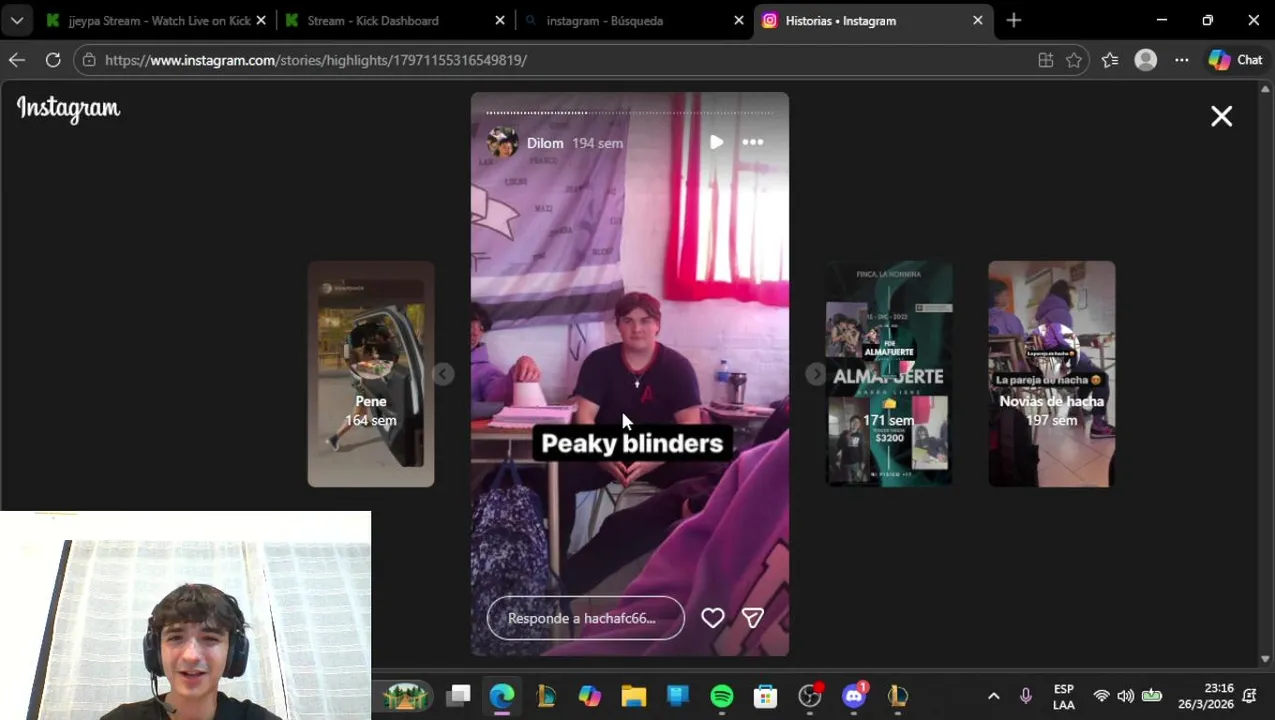Open Discord from the taskbar
The height and width of the screenshot is (720, 1275).
pos(854,695)
